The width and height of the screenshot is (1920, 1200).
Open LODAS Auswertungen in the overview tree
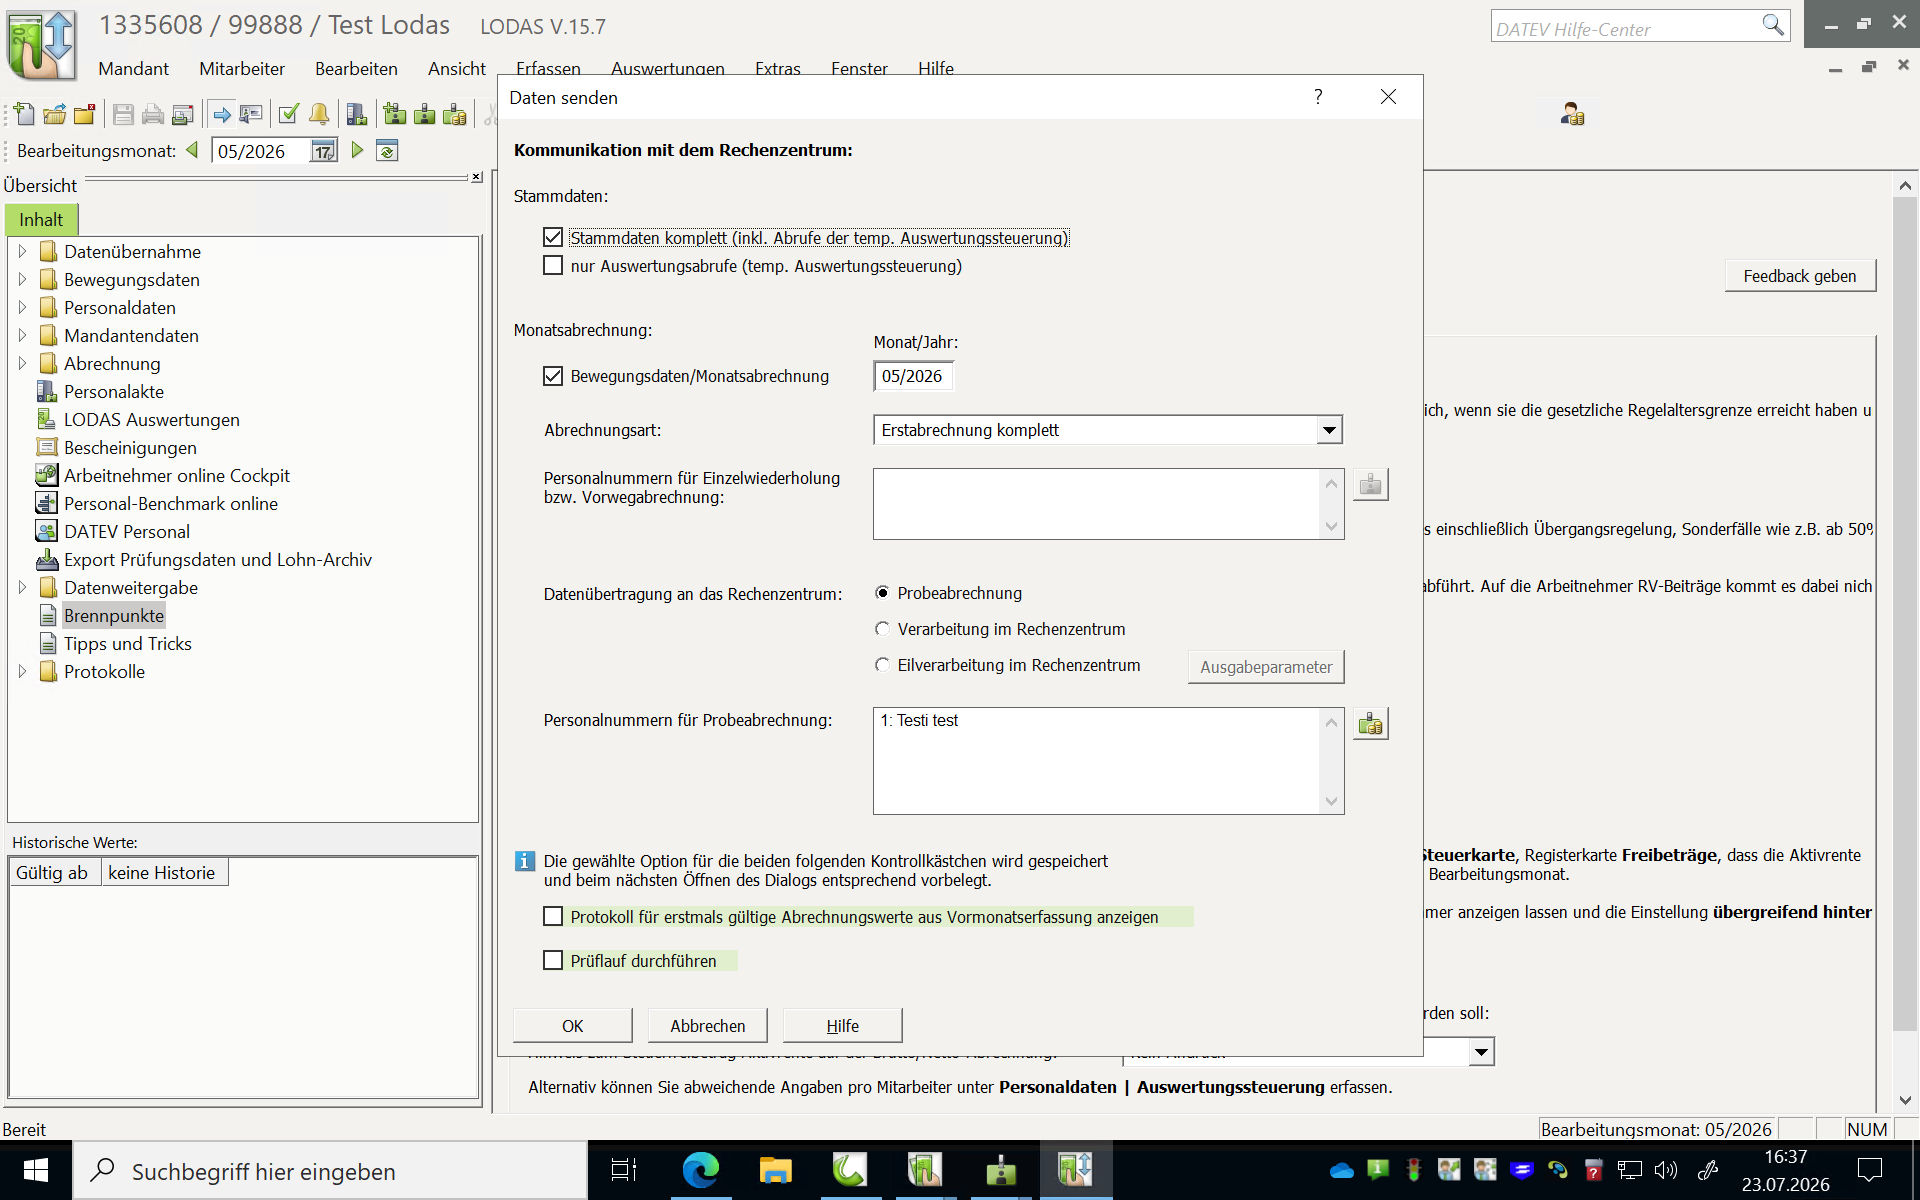click(x=151, y=420)
